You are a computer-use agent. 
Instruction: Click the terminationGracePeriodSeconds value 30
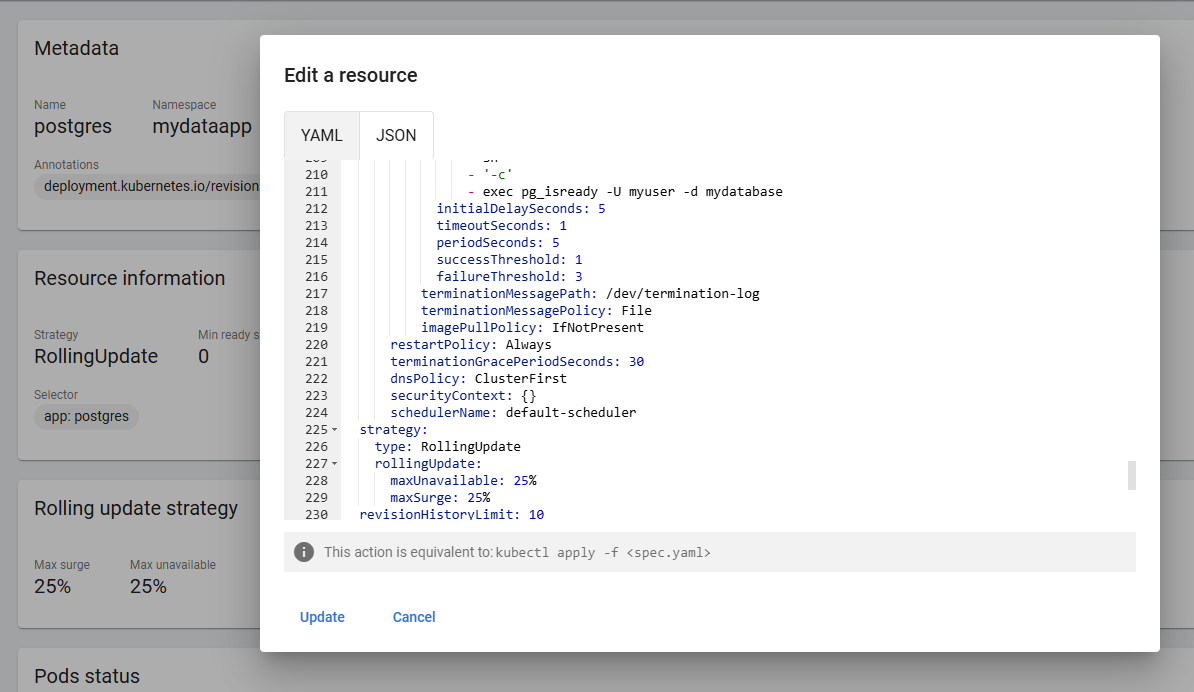[x=637, y=362]
